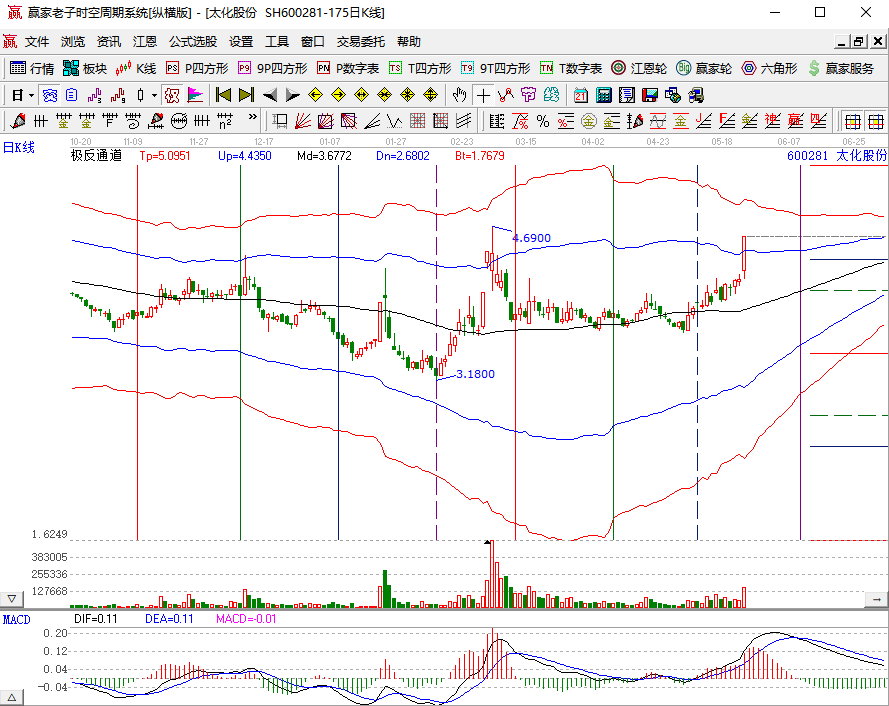Viewport: 889px width, 706px height.
Task: Toggle the 板块 sector view button
Action: click(x=85, y=68)
